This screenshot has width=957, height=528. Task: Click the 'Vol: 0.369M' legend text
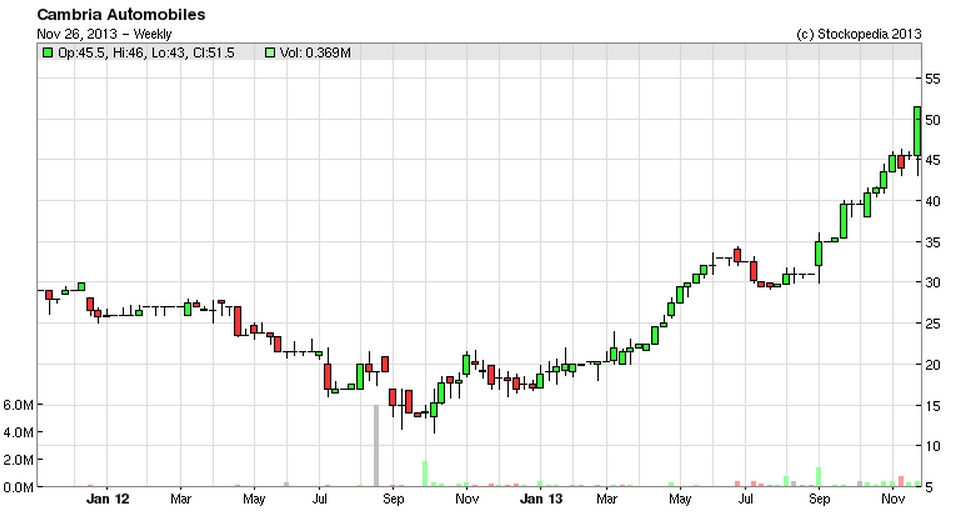[315, 53]
